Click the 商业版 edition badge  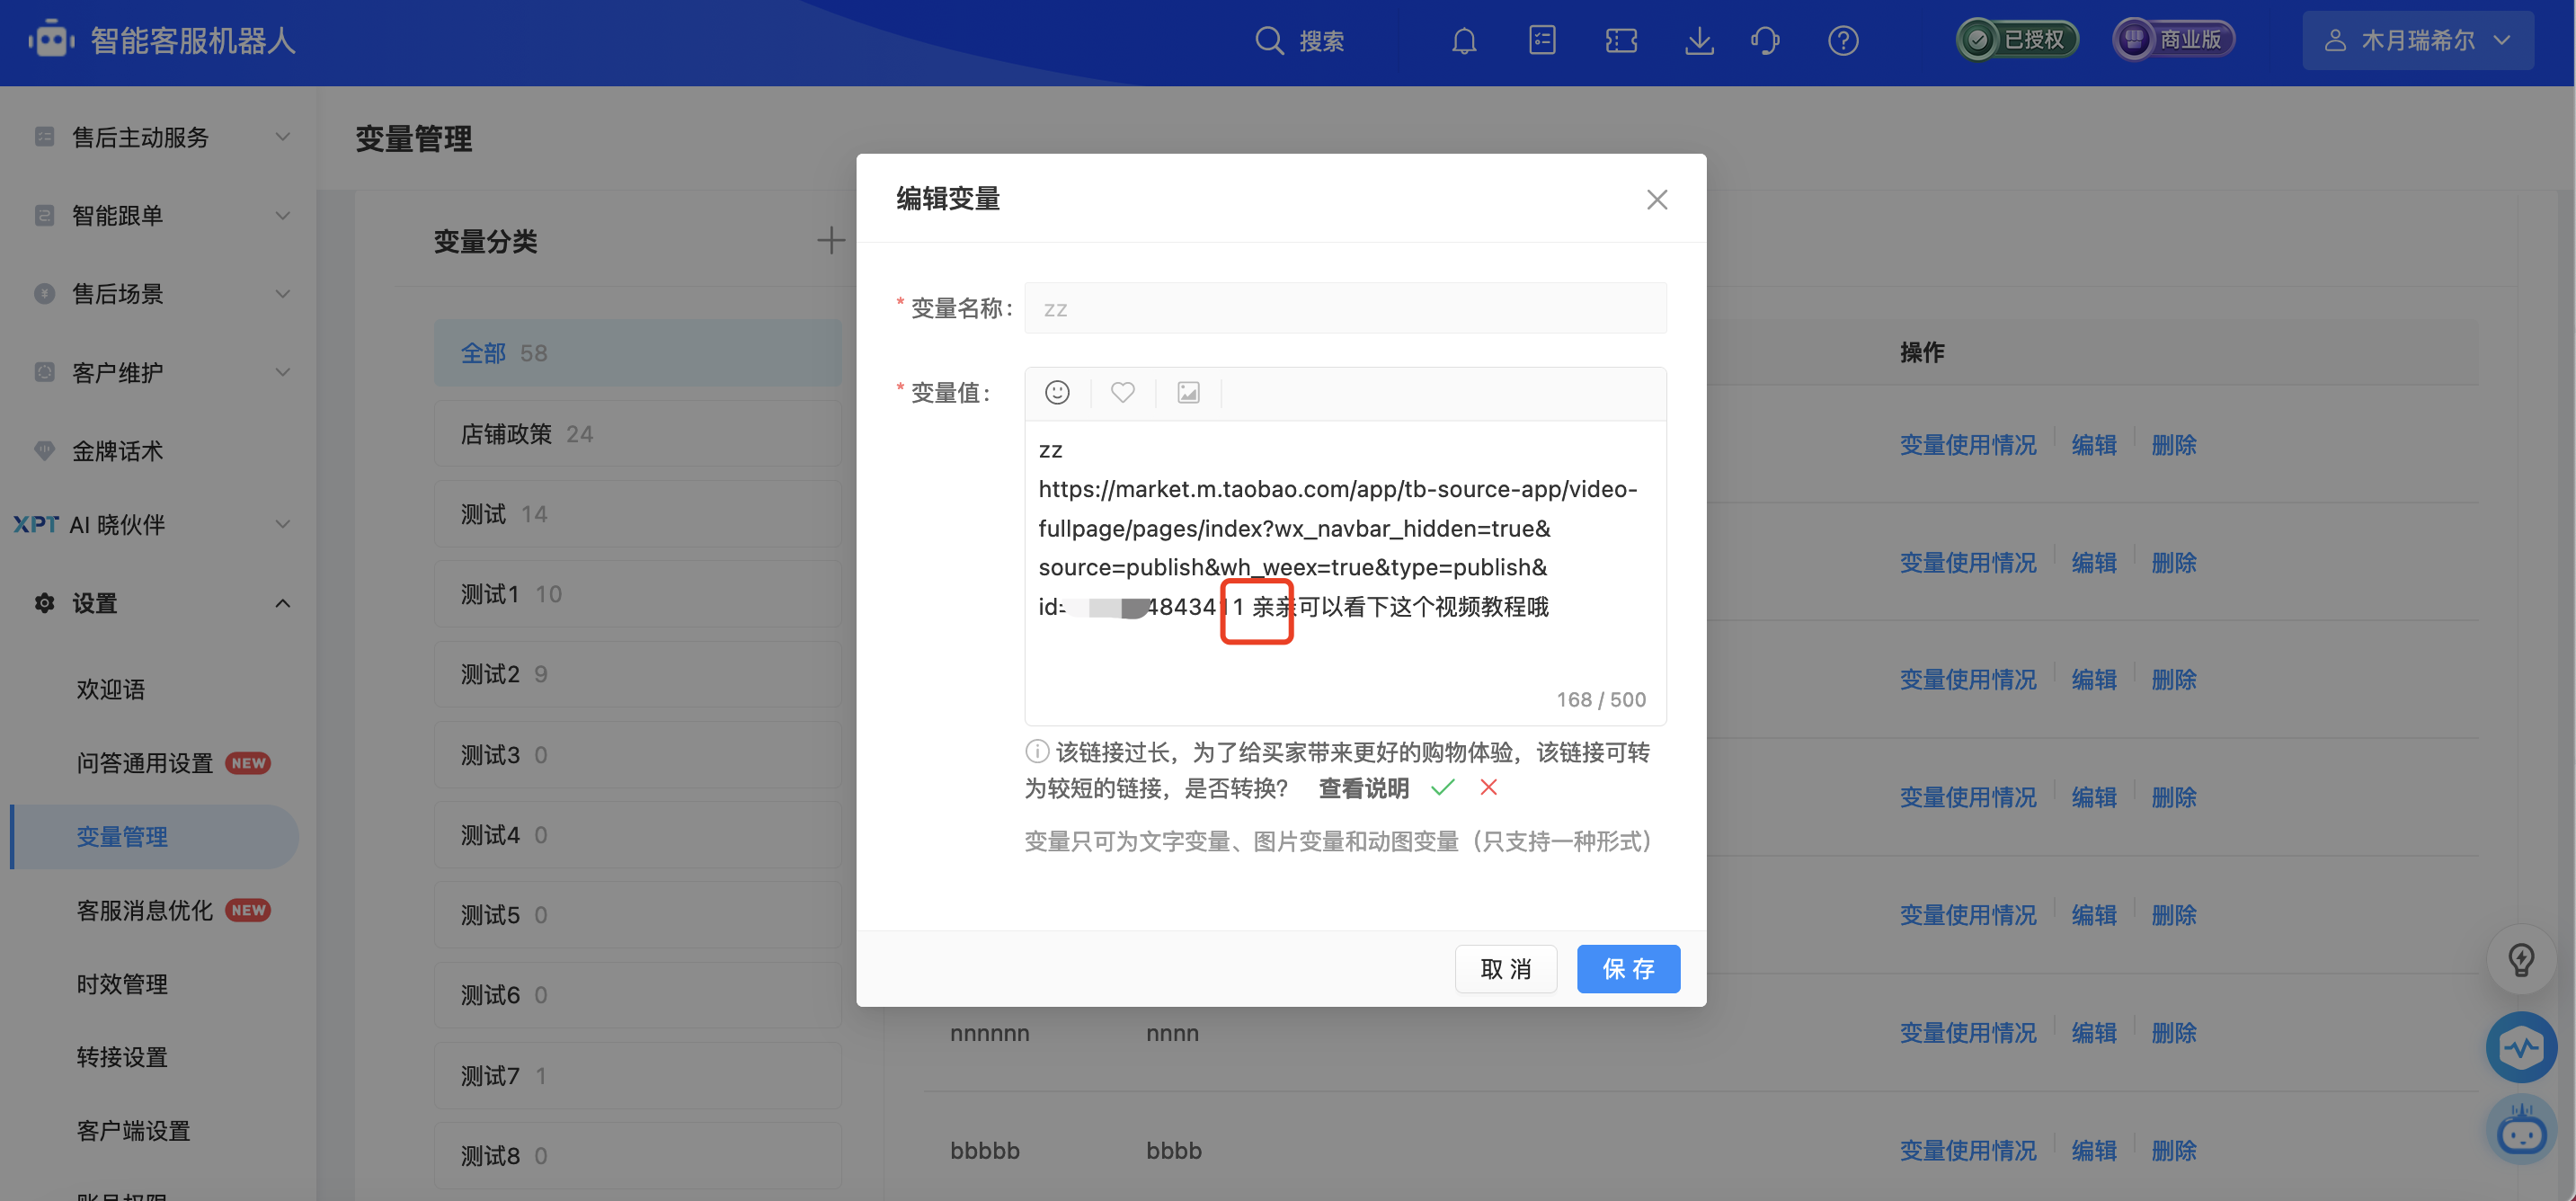(2174, 40)
